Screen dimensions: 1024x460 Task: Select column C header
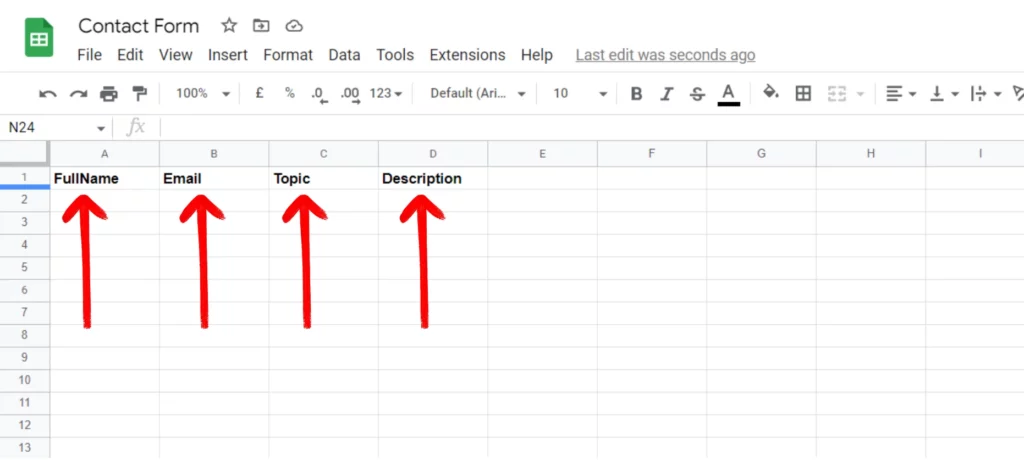[x=323, y=154]
